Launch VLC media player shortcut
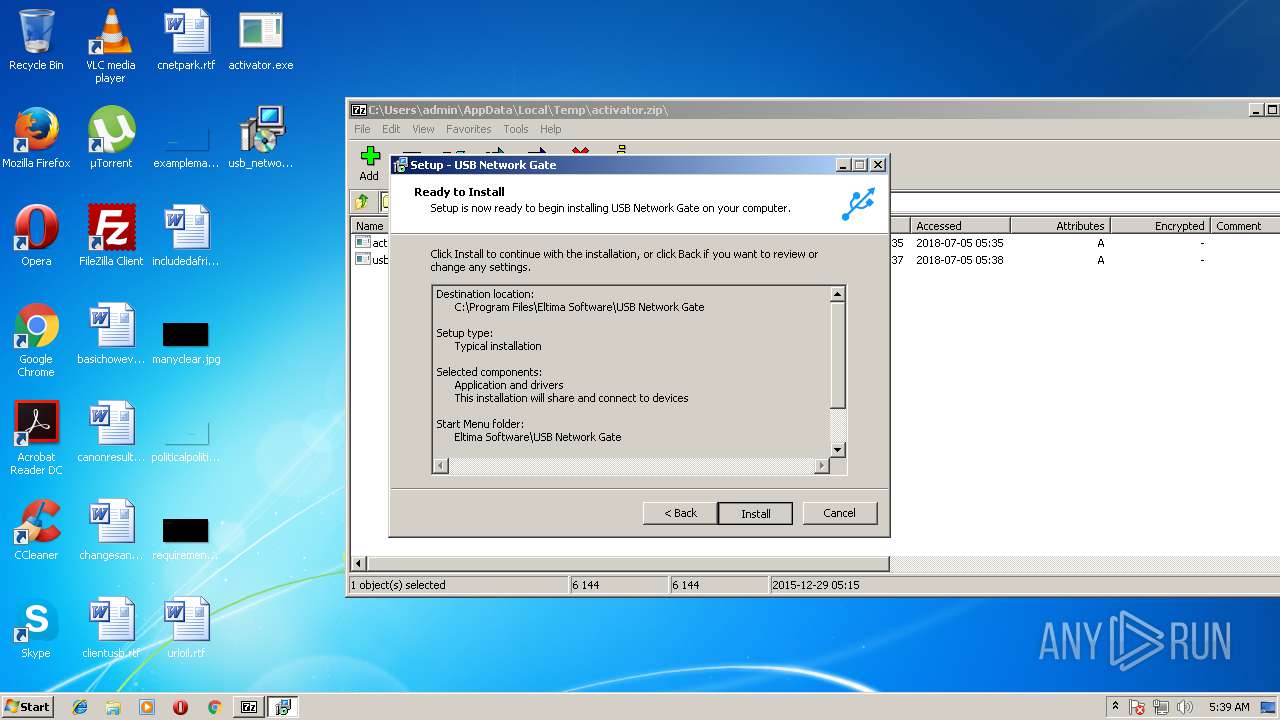This screenshot has width=1280, height=720. point(110,46)
